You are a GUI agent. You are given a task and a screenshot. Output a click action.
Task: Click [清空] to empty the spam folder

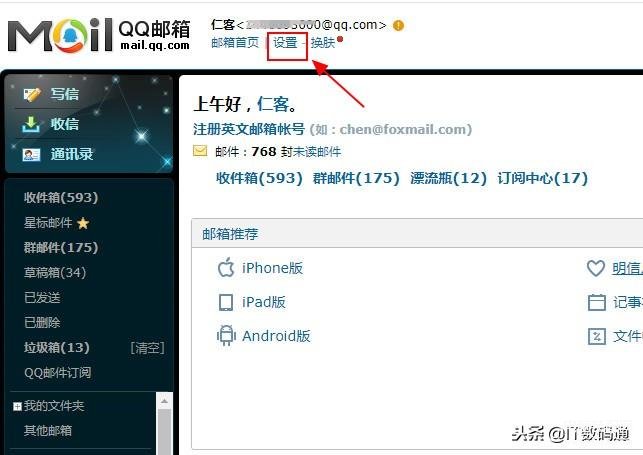(x=147, y=348)
